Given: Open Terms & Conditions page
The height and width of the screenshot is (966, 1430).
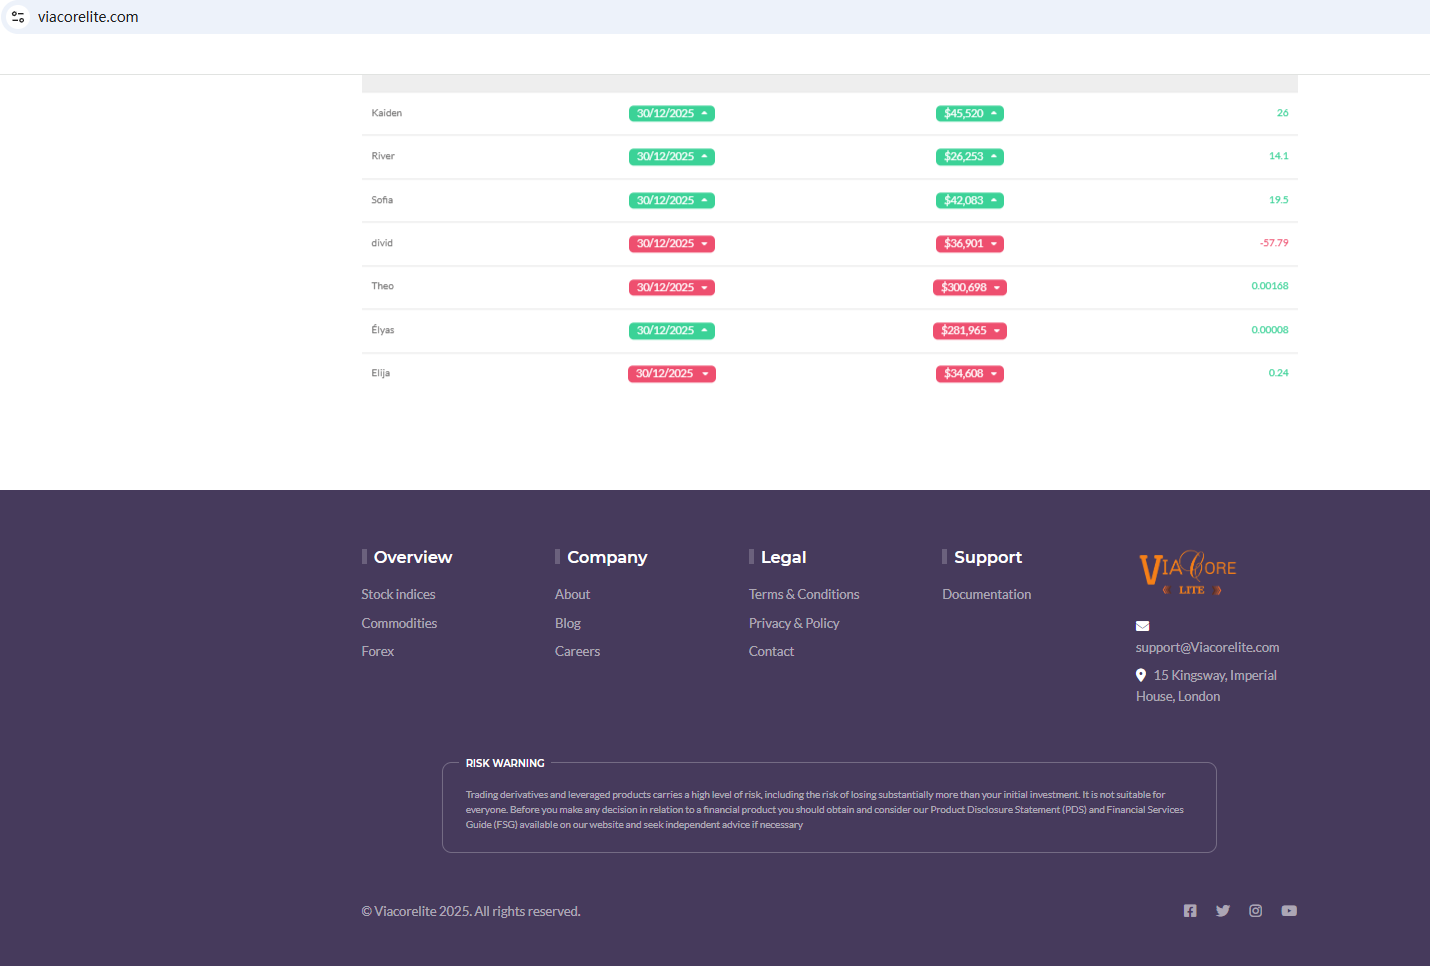Looking at the screenshot, I should click(803, 594).
